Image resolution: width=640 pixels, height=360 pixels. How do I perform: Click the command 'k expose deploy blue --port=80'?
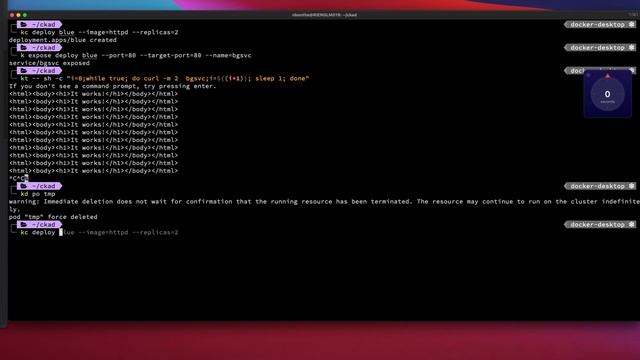tap(78, 56)
